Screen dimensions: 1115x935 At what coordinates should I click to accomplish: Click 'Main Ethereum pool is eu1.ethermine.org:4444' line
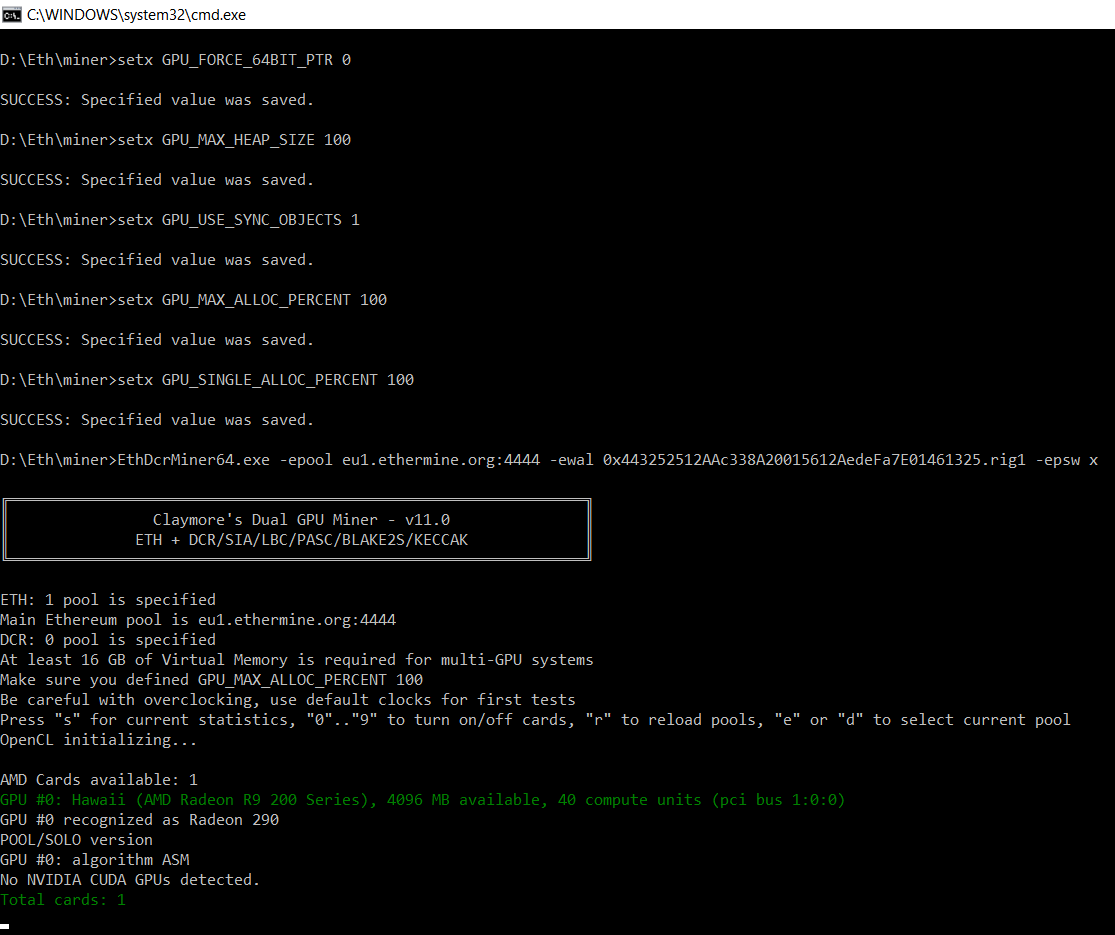[x=198, y=619]
